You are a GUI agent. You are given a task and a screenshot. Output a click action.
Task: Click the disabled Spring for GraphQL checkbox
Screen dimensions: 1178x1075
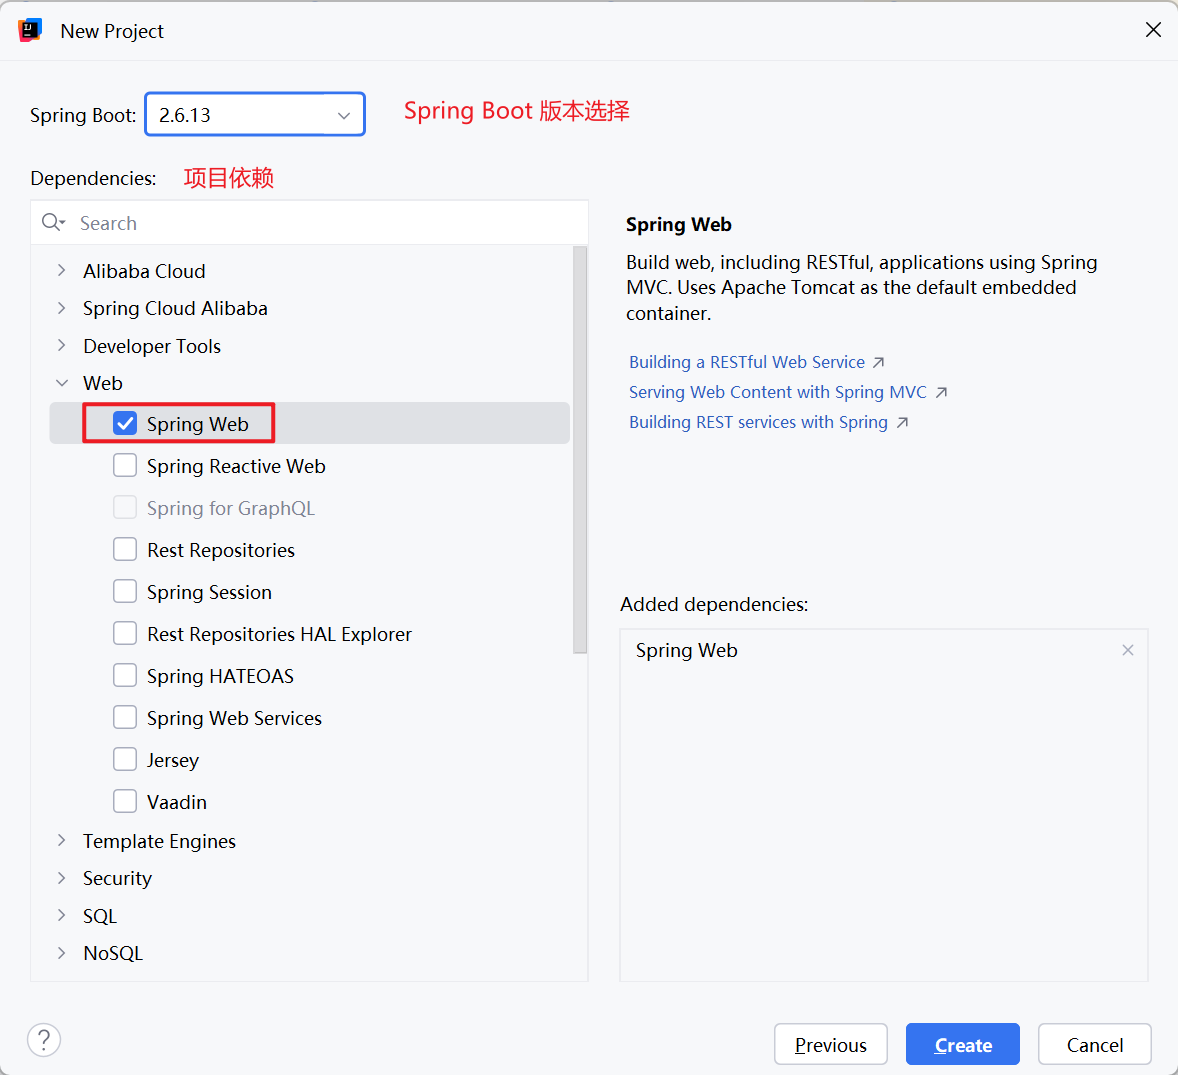tap(125, 508)
